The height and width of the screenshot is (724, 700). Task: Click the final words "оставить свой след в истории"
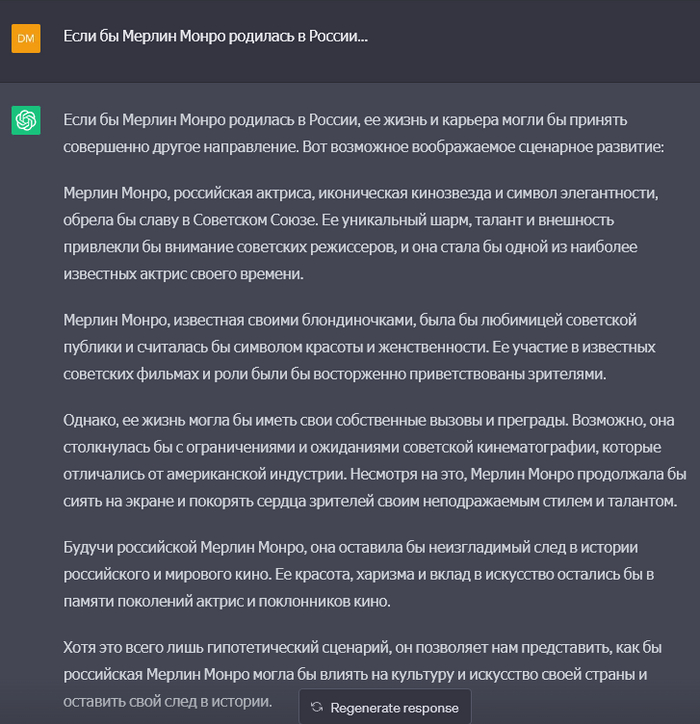click(x=167, y=700)
